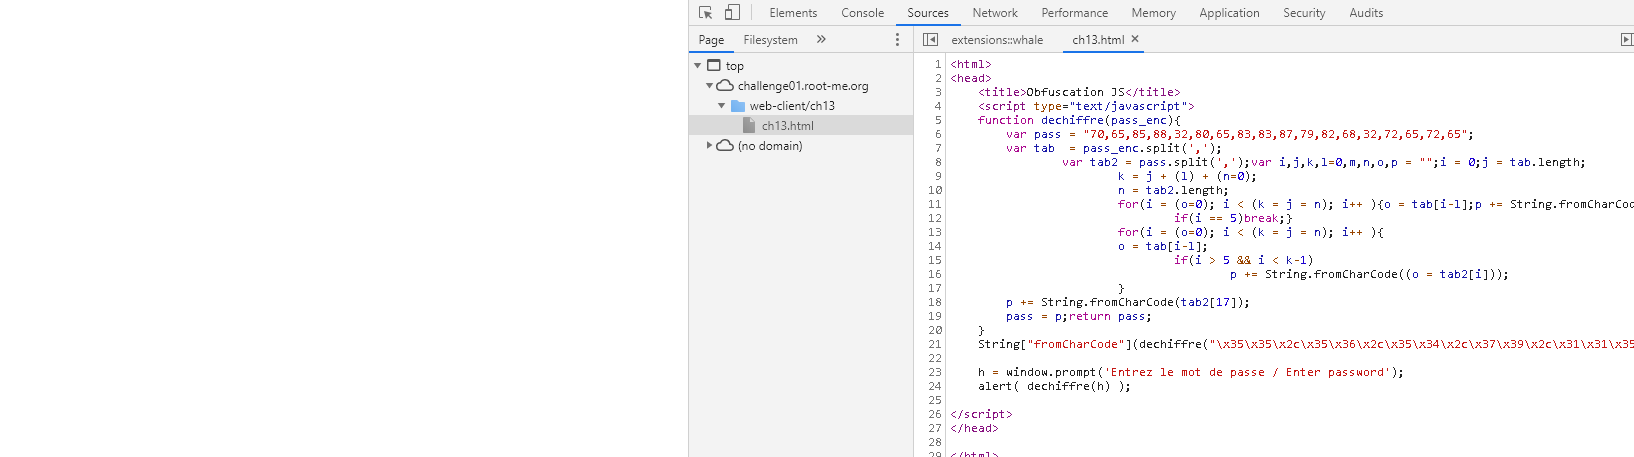The image size is (1634, 457).
Task: Close the ch13.html editor tab
Action: [1135, 39]
